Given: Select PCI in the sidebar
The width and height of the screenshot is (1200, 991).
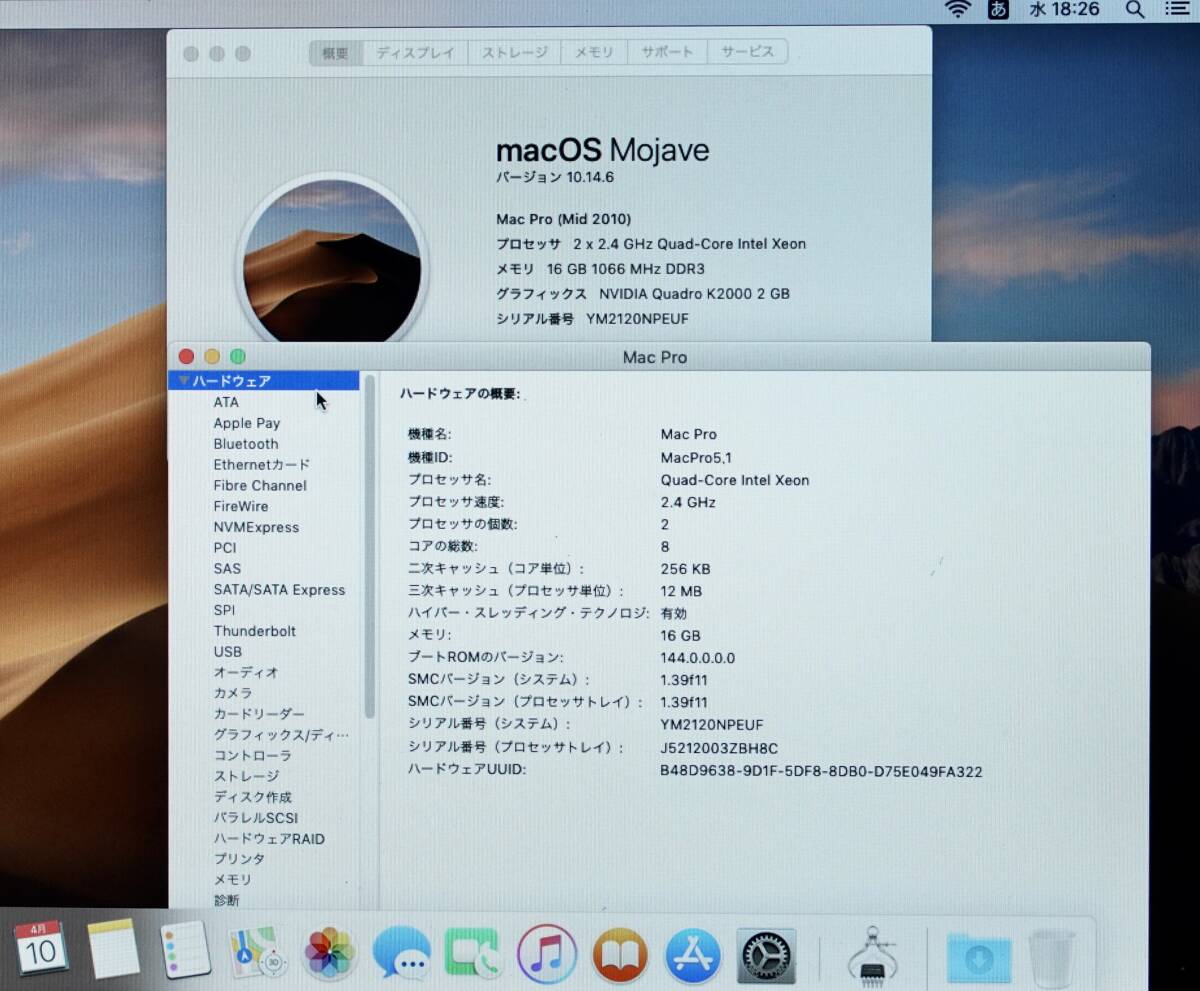Looking at the screenshot, I should pyautogui.click(x=225, y=548).
